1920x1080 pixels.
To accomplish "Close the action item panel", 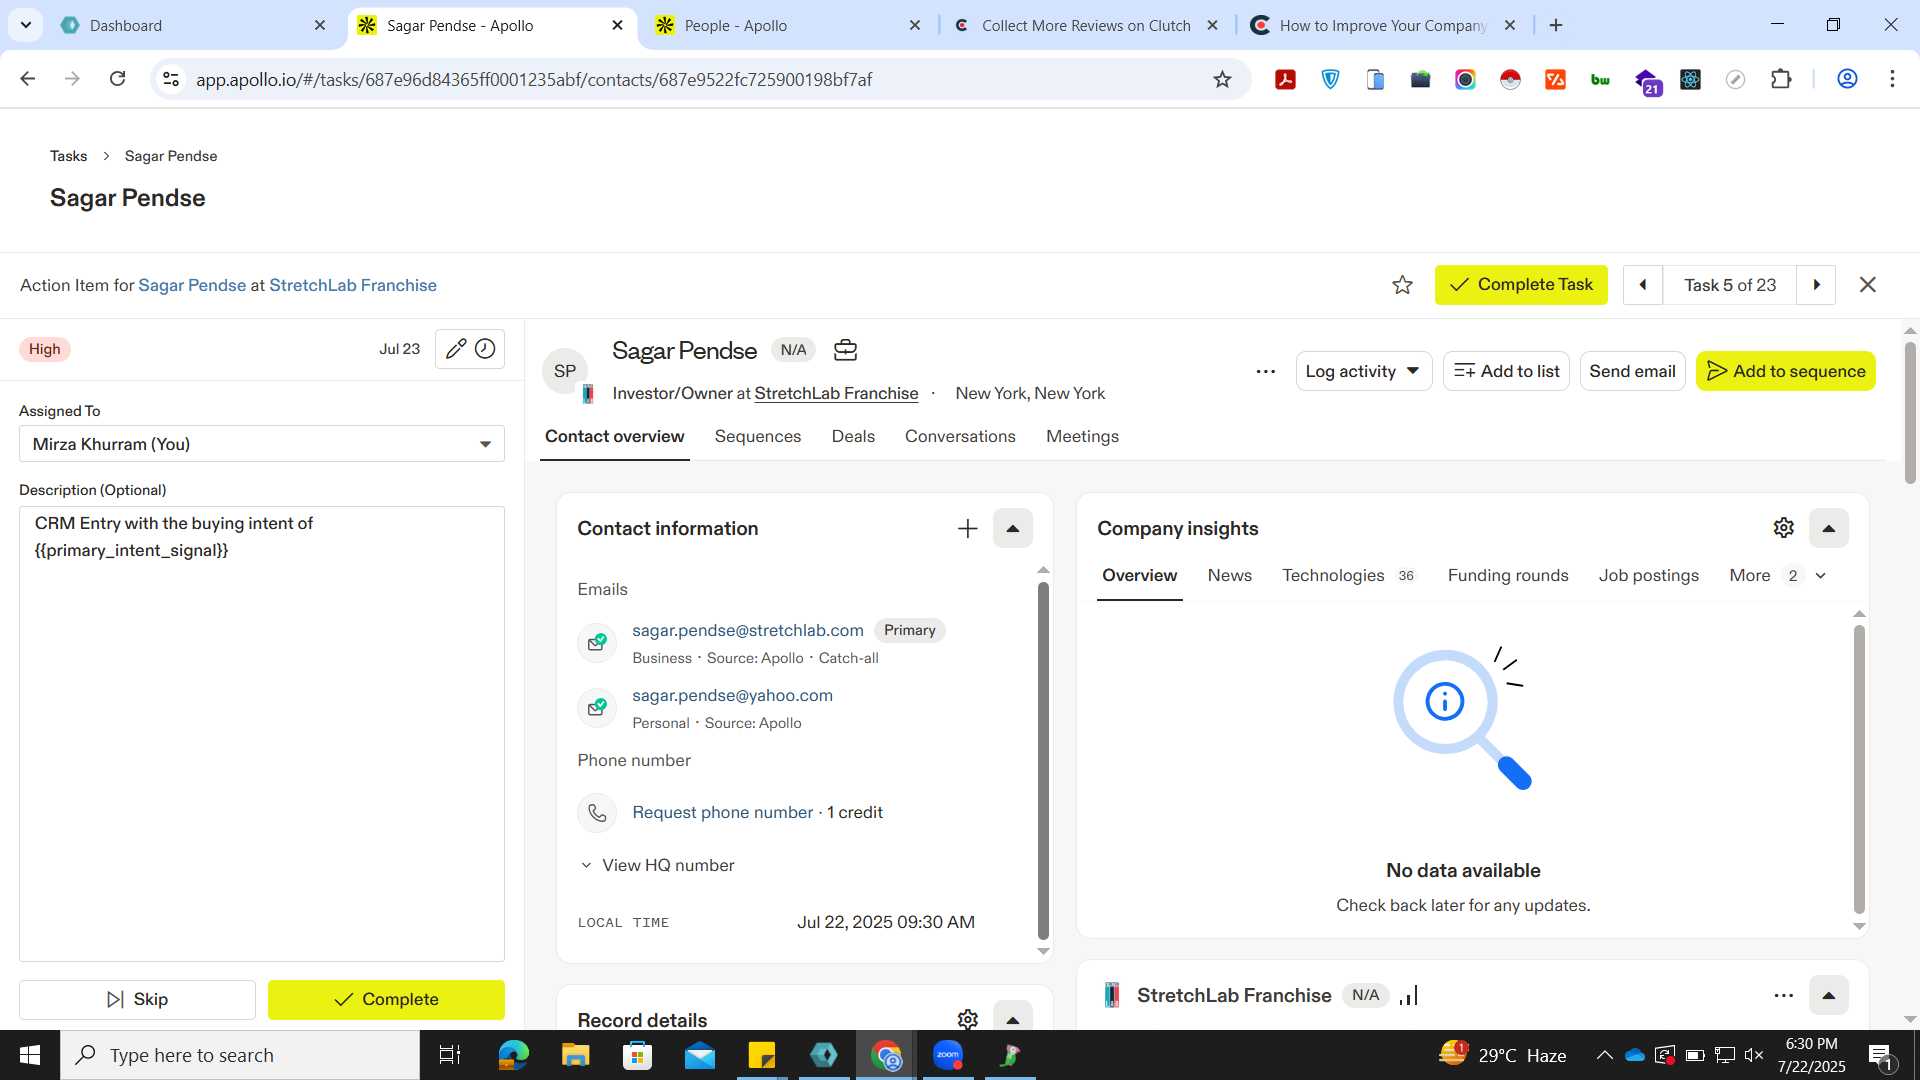I will pos(1867,285).
